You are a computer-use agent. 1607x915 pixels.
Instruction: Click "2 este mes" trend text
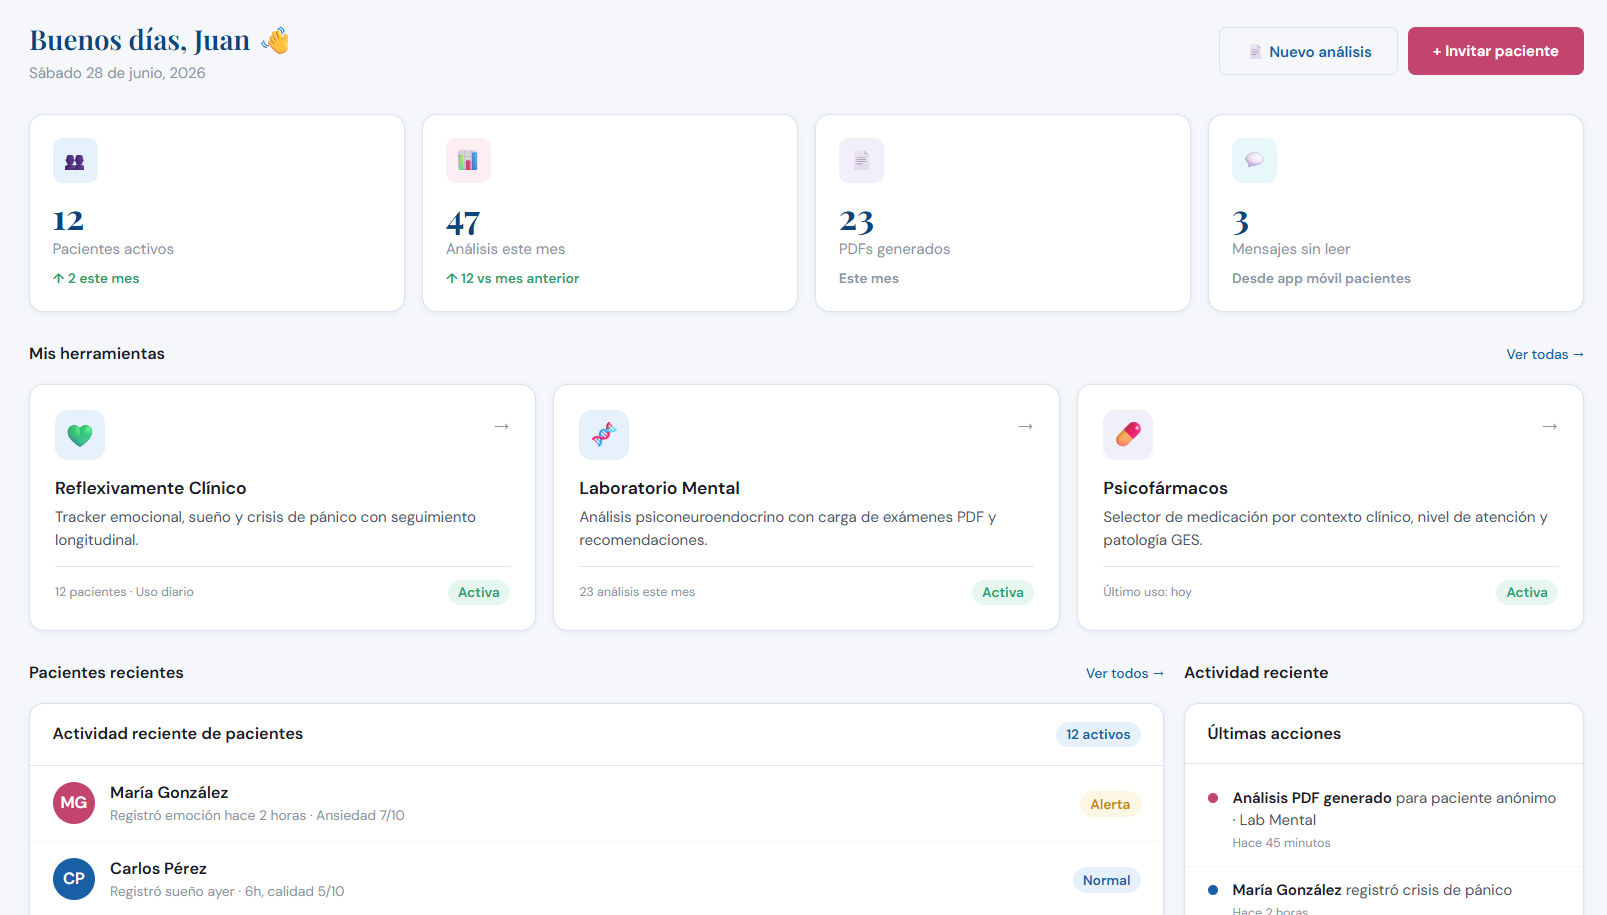[x=96, y=278]
